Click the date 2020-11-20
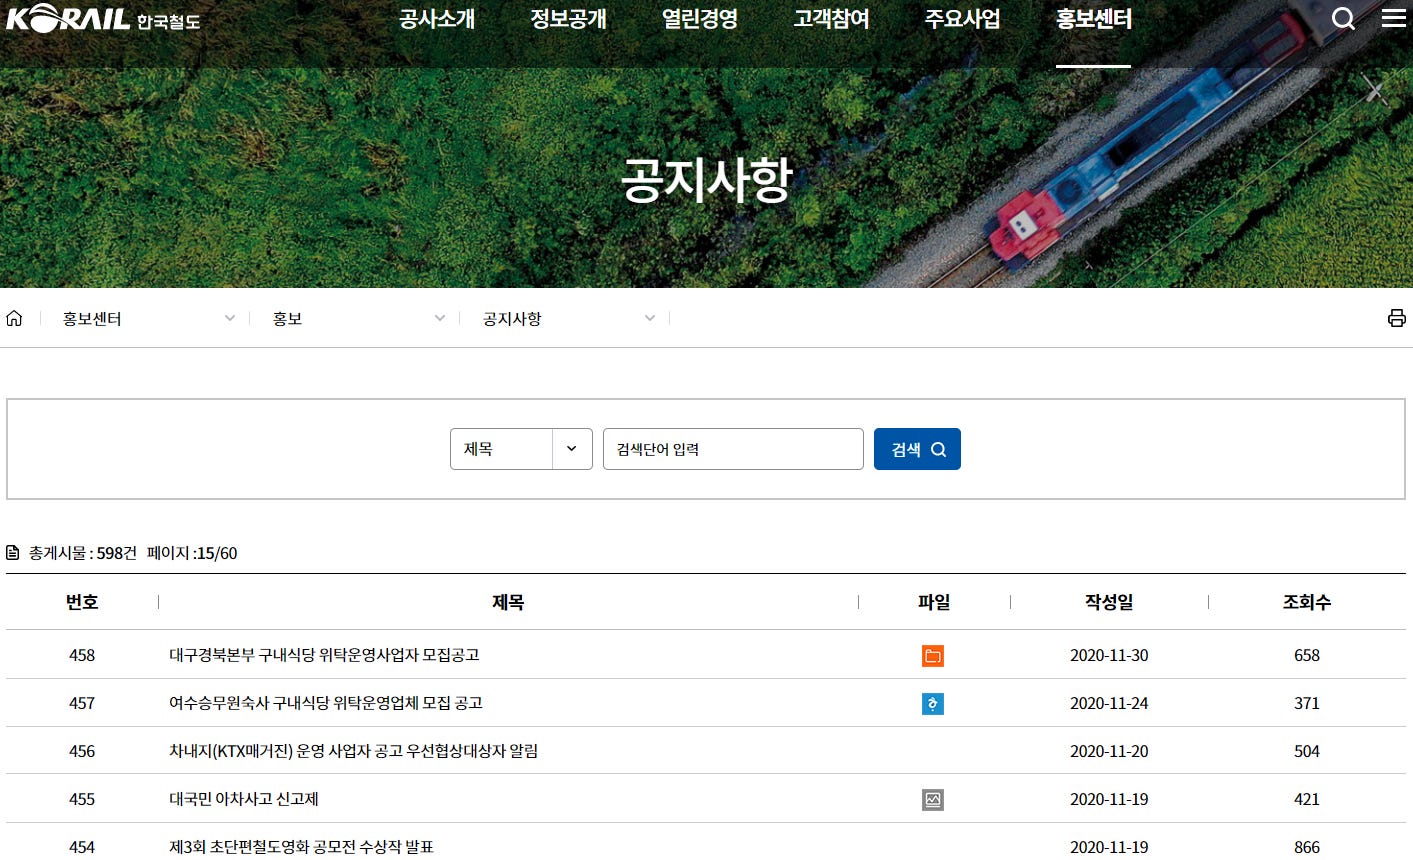This screenshot has height=860, width=1413. point(1109,751)
